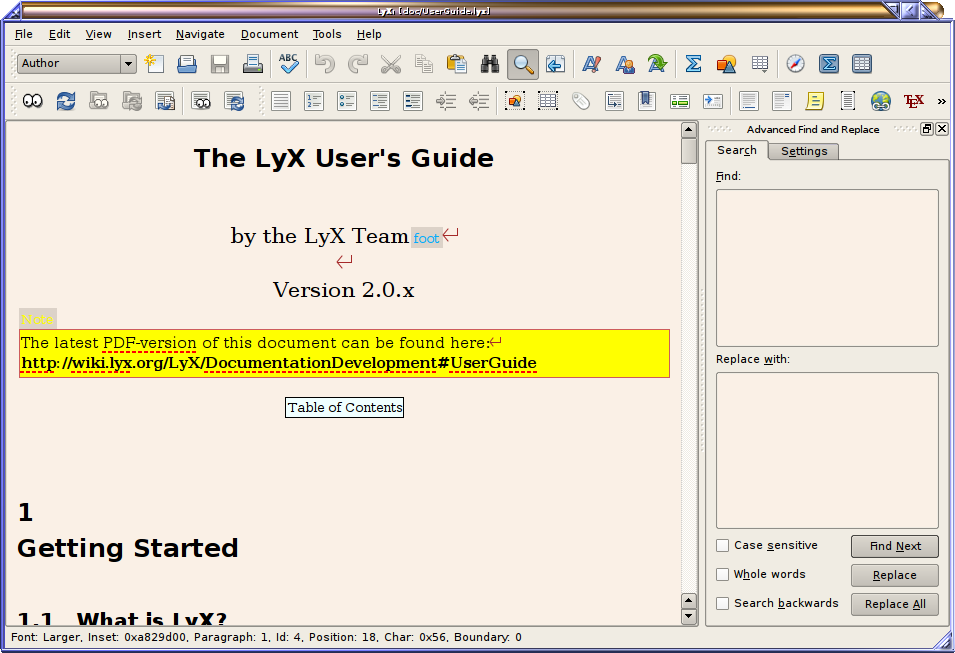
Task: Enable Whole words checkbox
Action: [x=722, y=574]
